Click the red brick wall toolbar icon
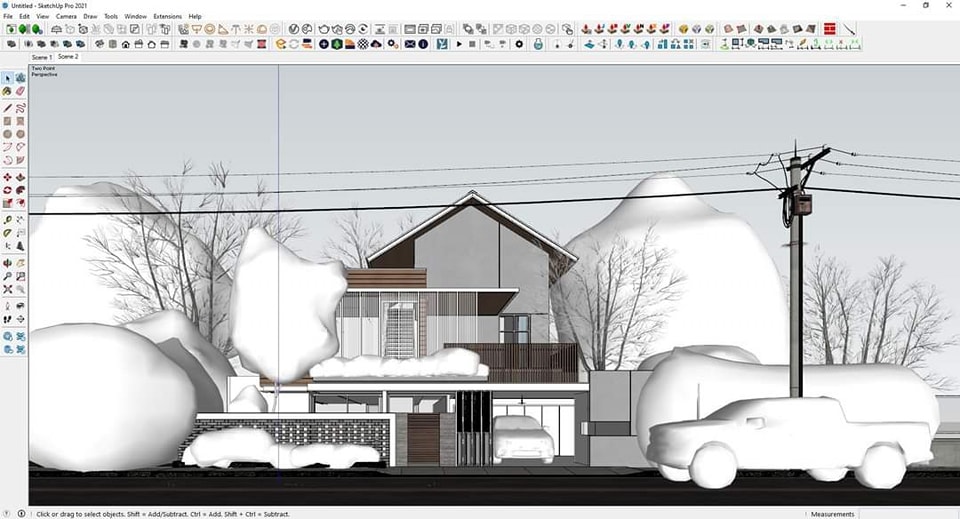Viewport: 960px width, 519px height. 829,29
